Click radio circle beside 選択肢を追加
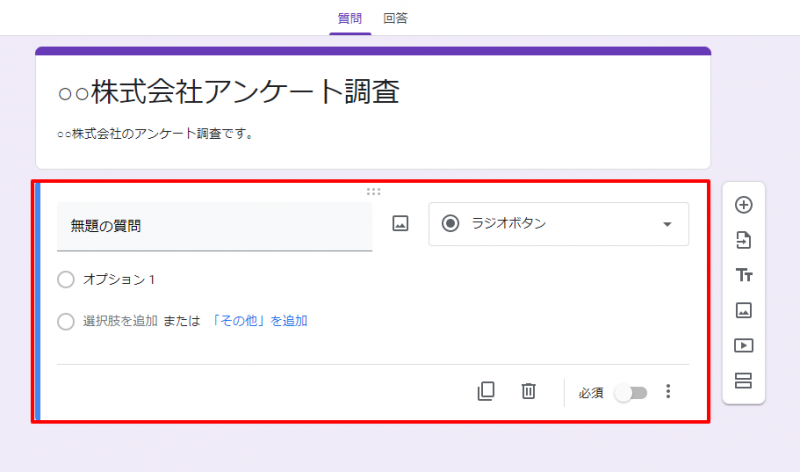This screenshot has height=472, width=800. [66, 322]
